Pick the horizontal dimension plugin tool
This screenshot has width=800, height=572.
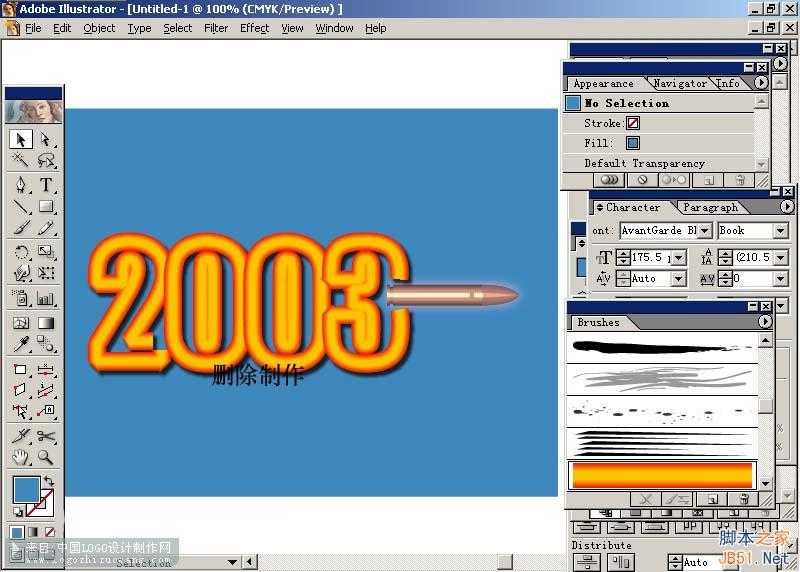pos(46,369)
